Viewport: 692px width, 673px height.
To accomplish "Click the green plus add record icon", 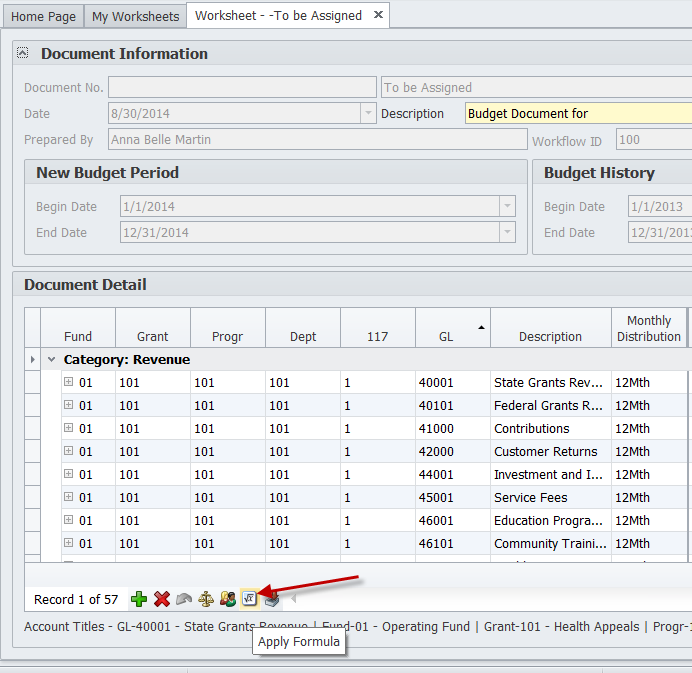I will coord(139,599).
